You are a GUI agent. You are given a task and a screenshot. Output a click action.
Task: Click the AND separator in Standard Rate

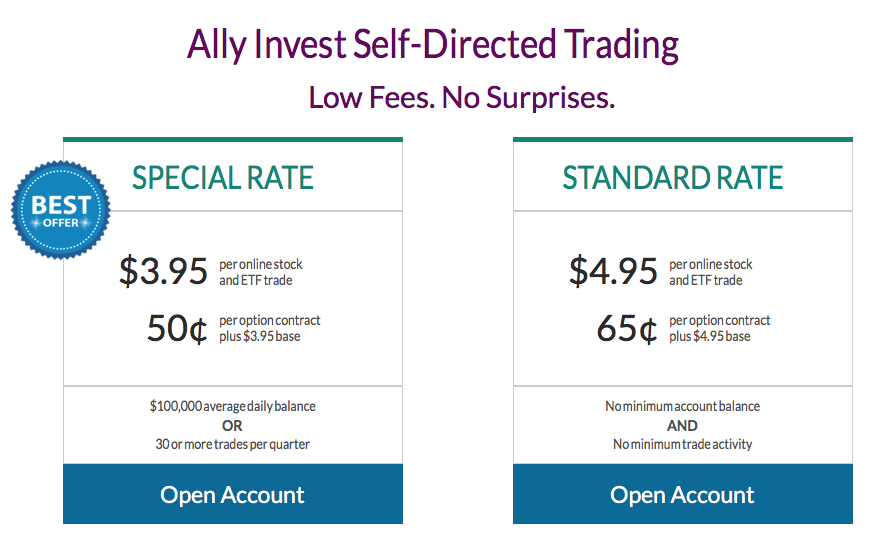(x=682, y=426)
